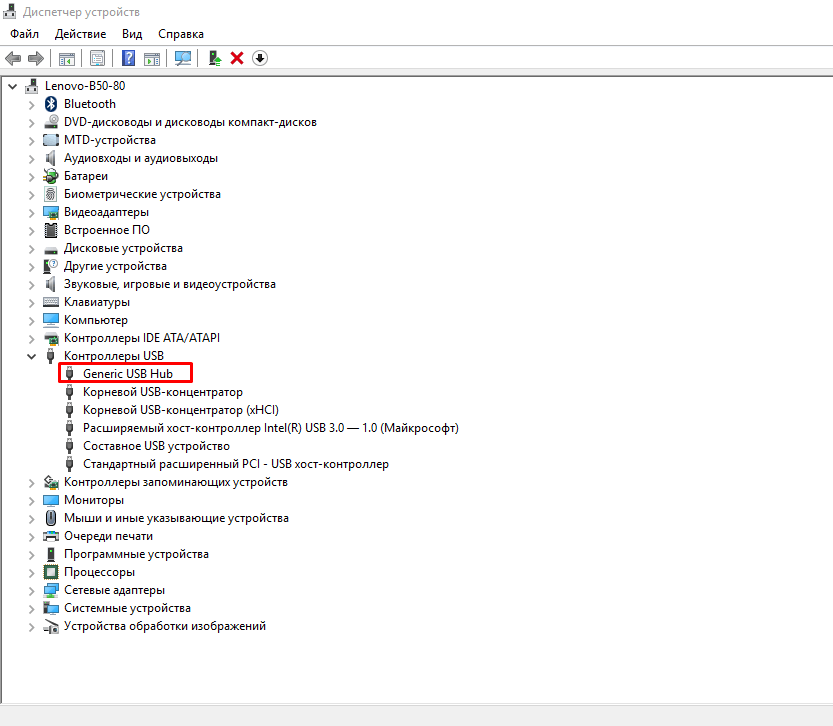Click the show/hide console tree icon

67,58
